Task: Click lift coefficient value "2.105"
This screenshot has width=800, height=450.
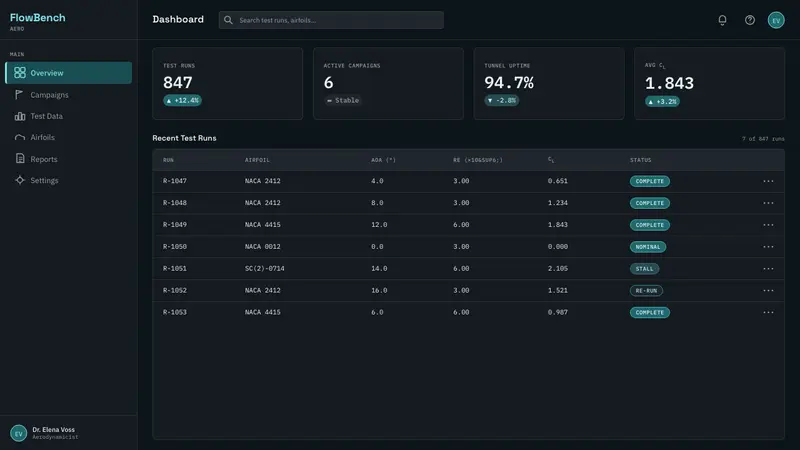Action: pos(558,269)
